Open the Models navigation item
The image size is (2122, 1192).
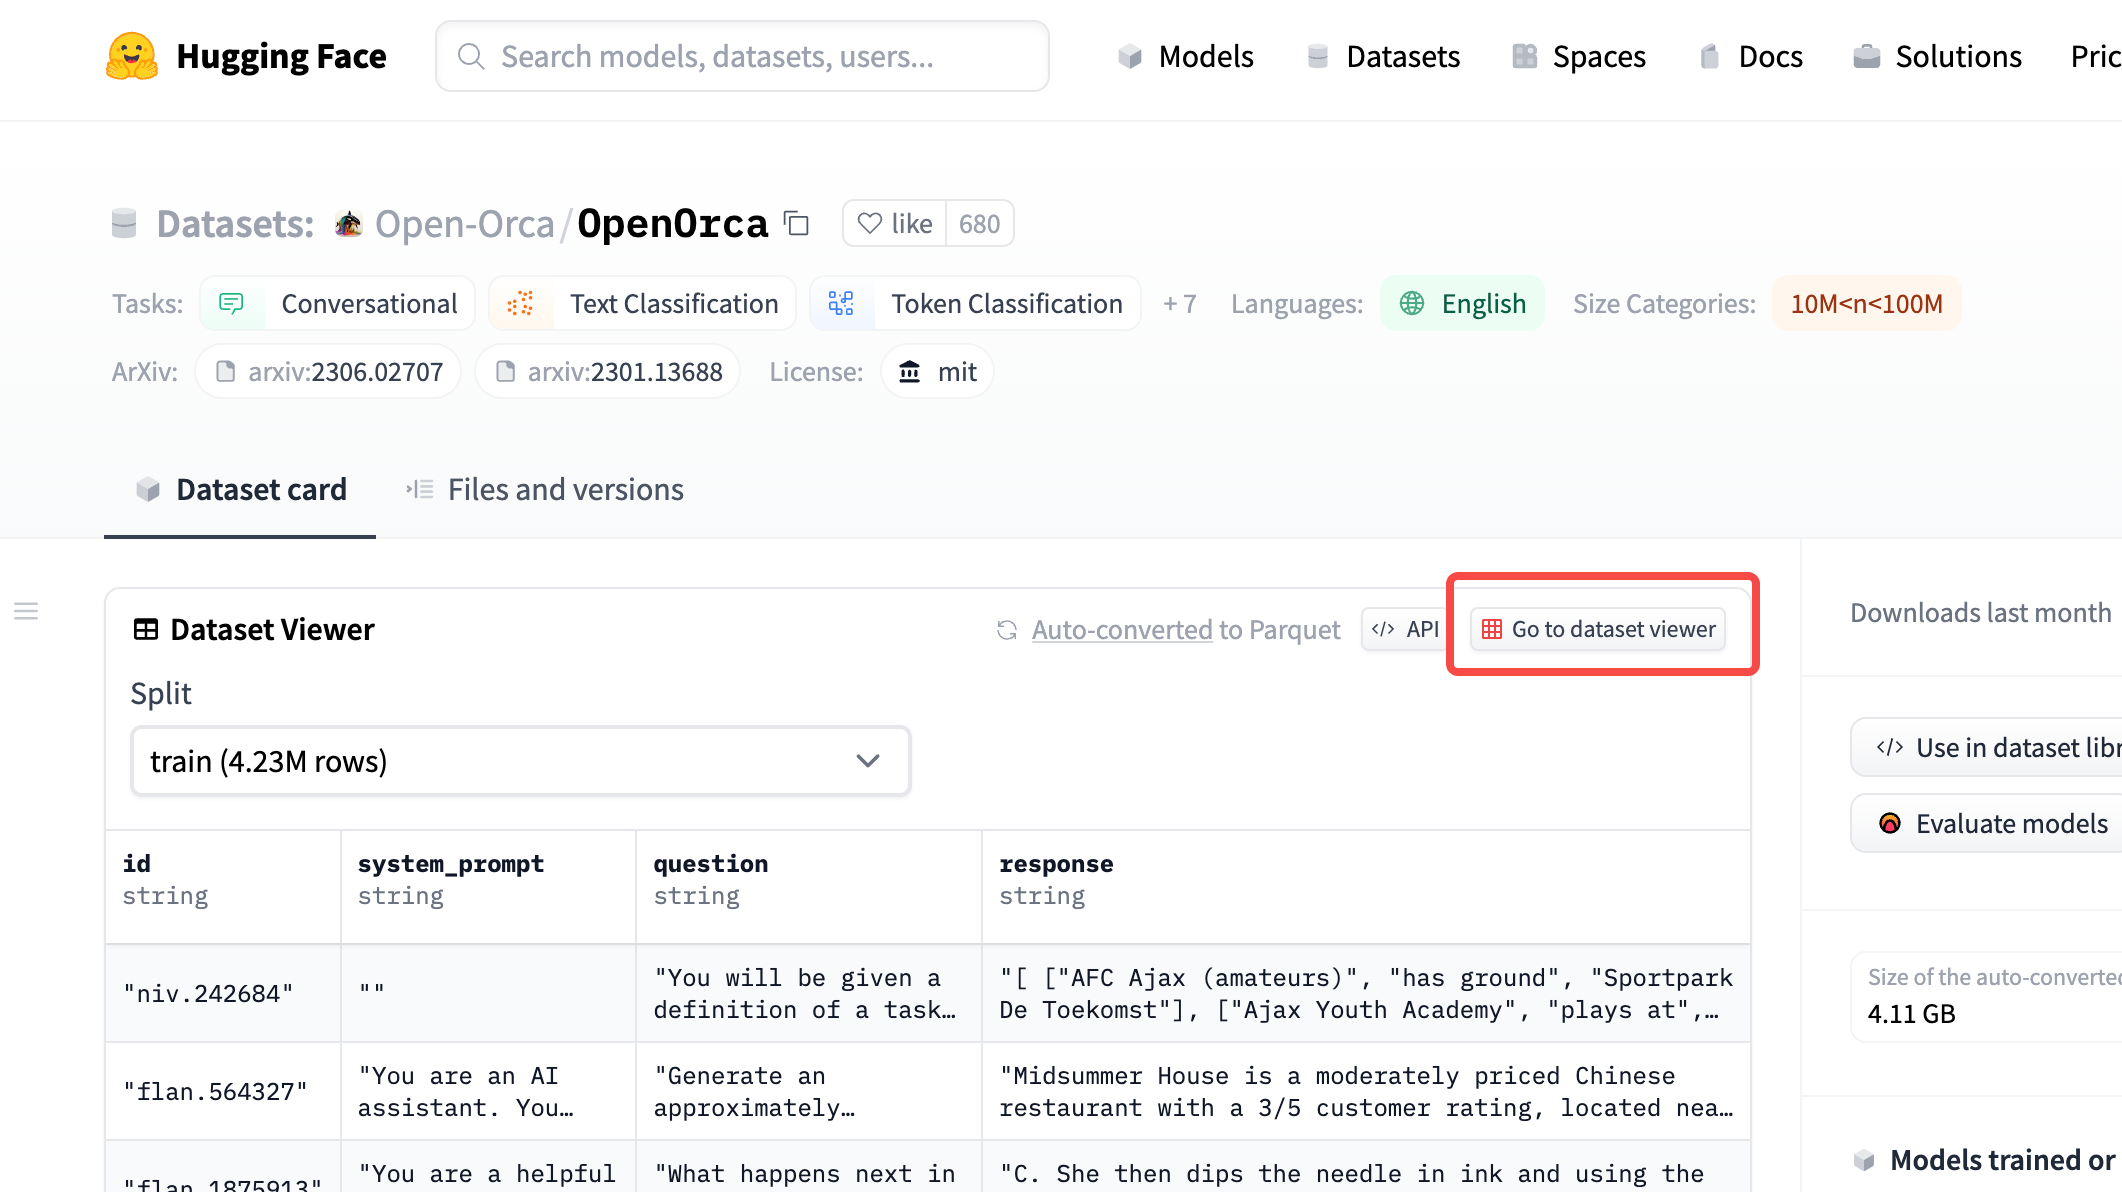click(1185, 57)
